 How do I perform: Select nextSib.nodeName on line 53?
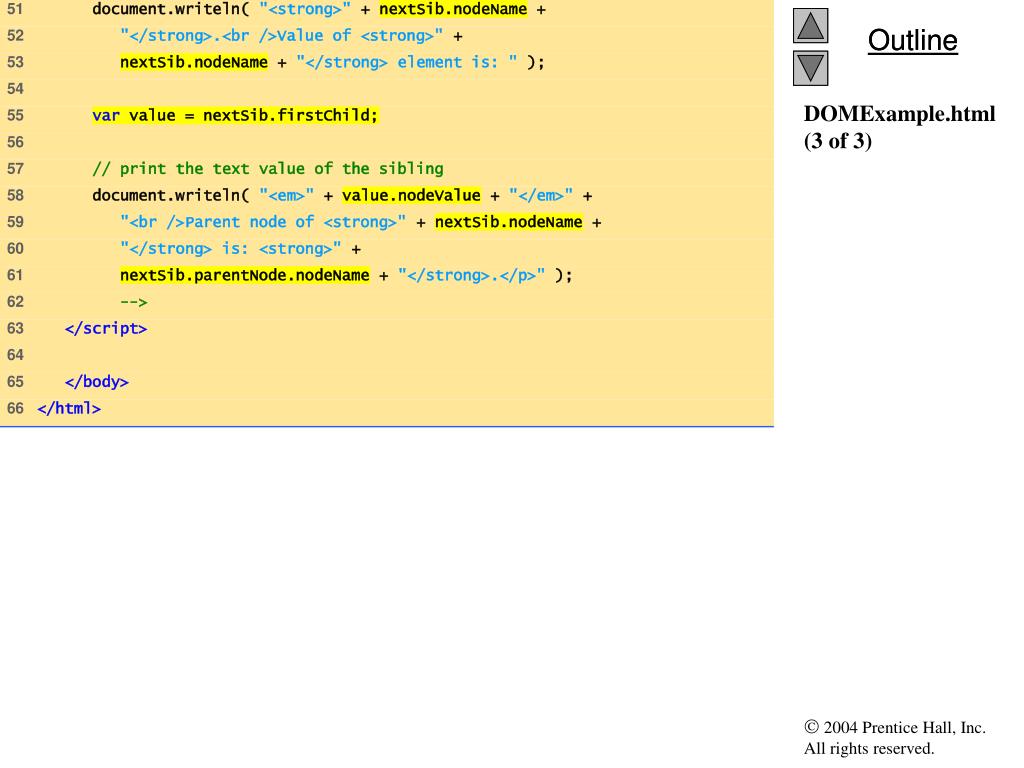point(194,62)
